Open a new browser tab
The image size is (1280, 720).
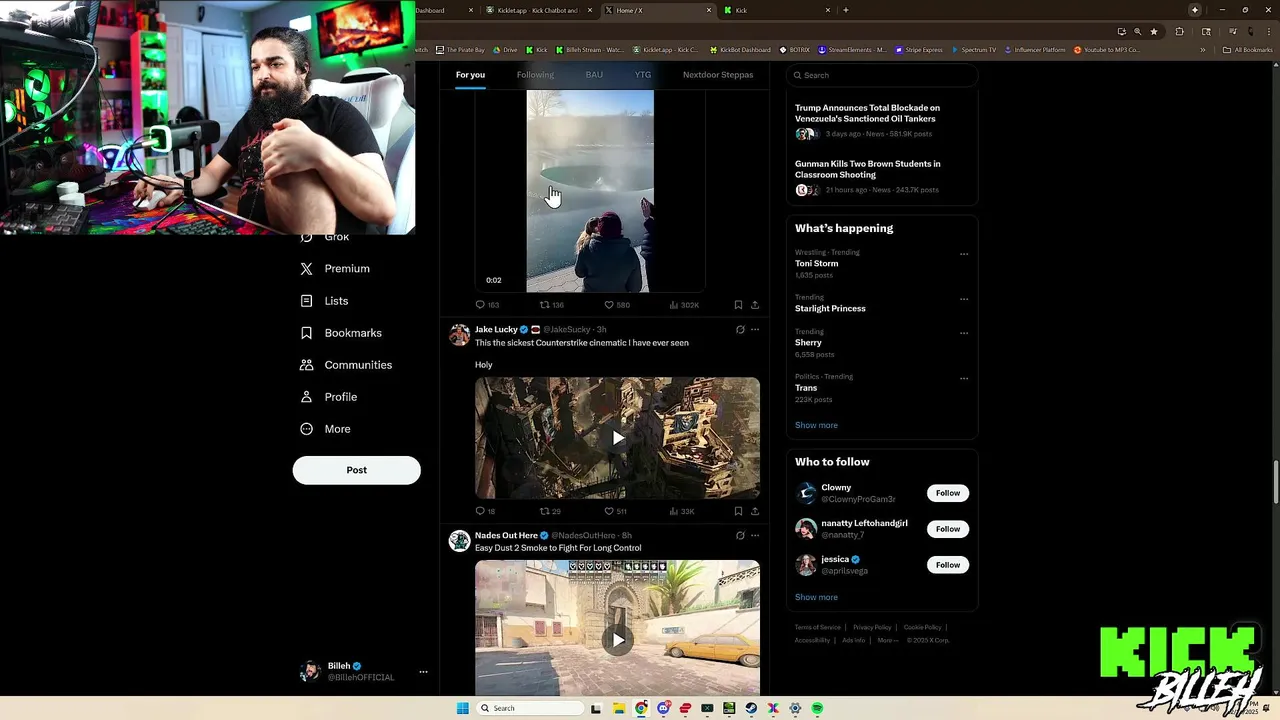click(846, 10)
